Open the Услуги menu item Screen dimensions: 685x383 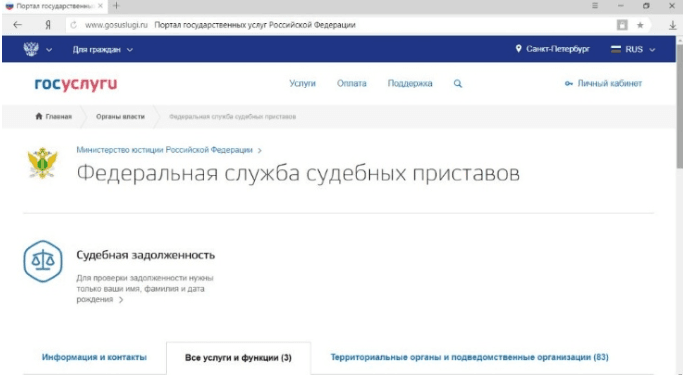(302, 83)
